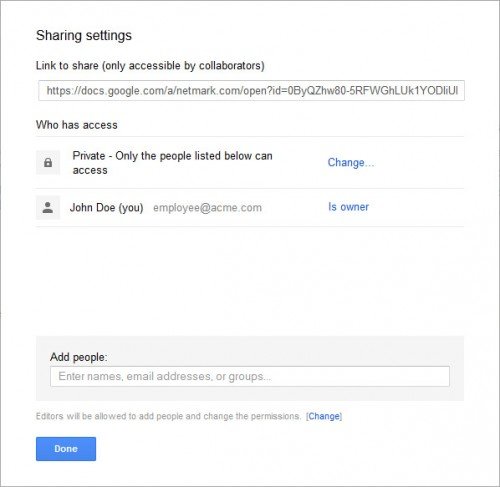Click the person avatar icon beside John Doe
Screen dimensions: 500x487
[x=48, y=208]
